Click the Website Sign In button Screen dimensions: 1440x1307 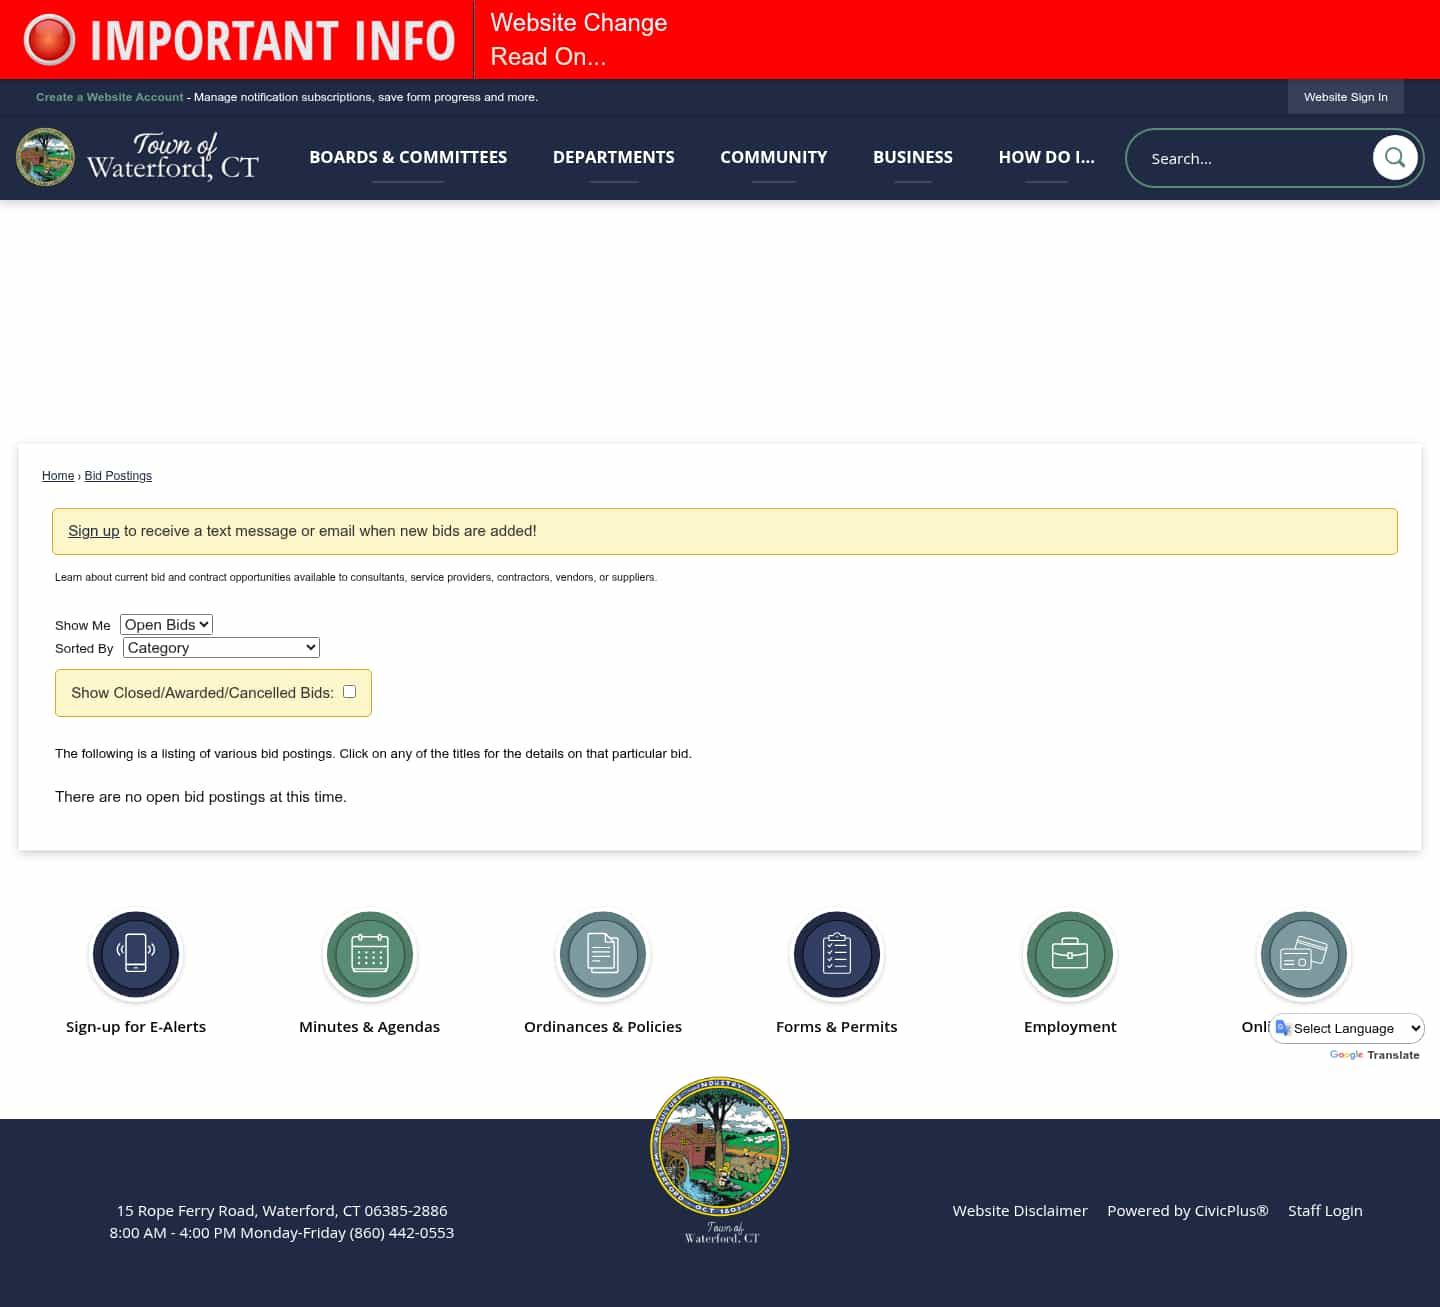(x=1346, y=97)
